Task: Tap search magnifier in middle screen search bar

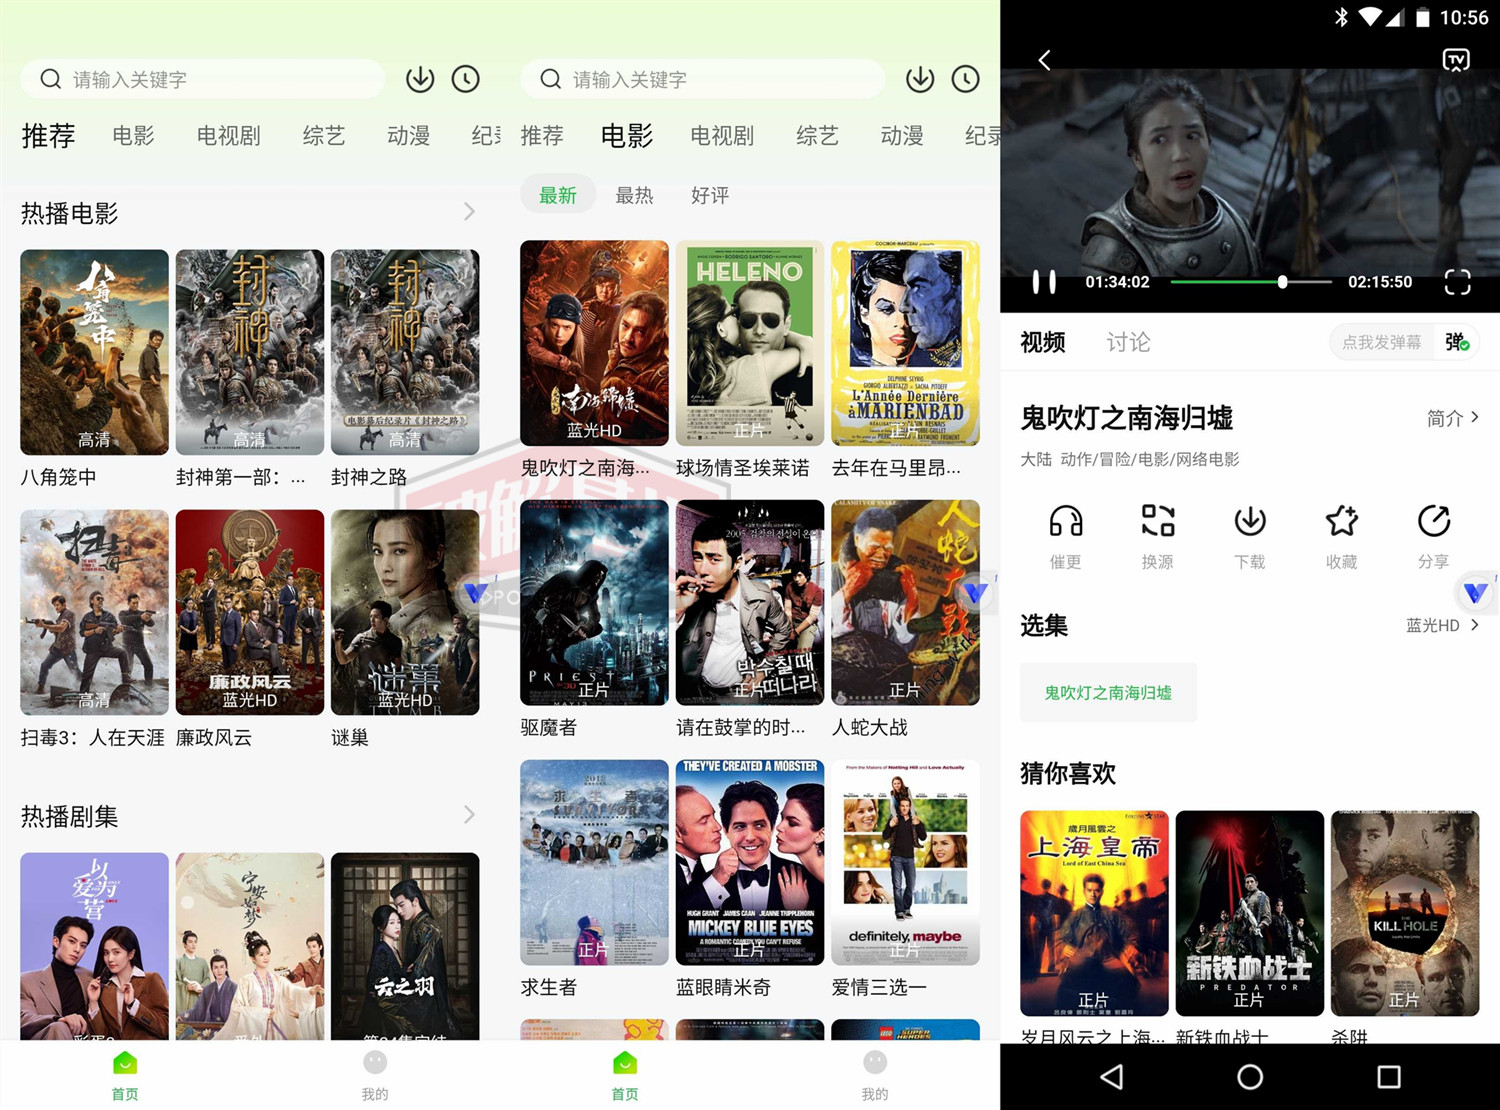Action: [x=551, y=79]
